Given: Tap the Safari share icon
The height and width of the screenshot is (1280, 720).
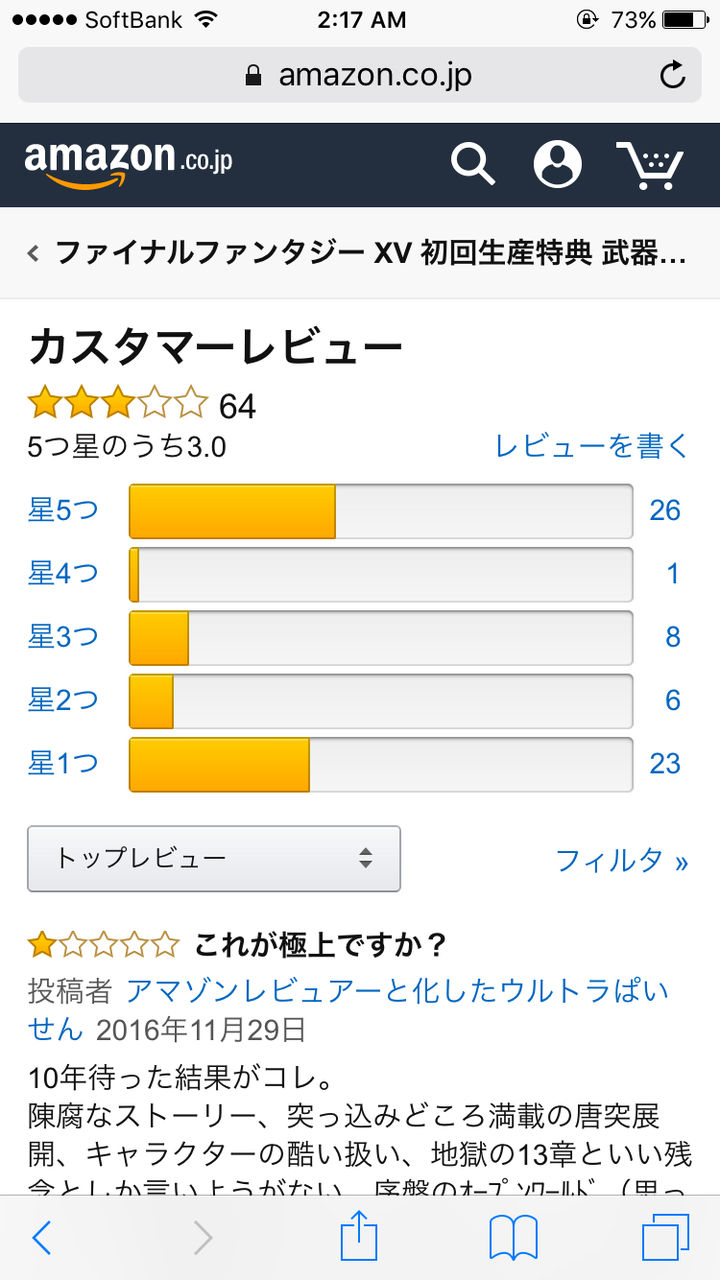Looking at the screenshot, I should 359,1238.
